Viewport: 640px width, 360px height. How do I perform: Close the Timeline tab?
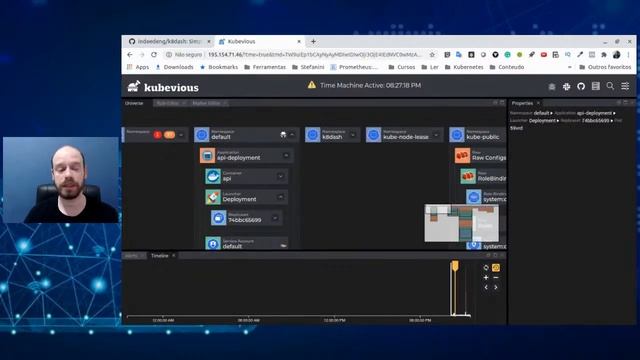coord(173,256)
